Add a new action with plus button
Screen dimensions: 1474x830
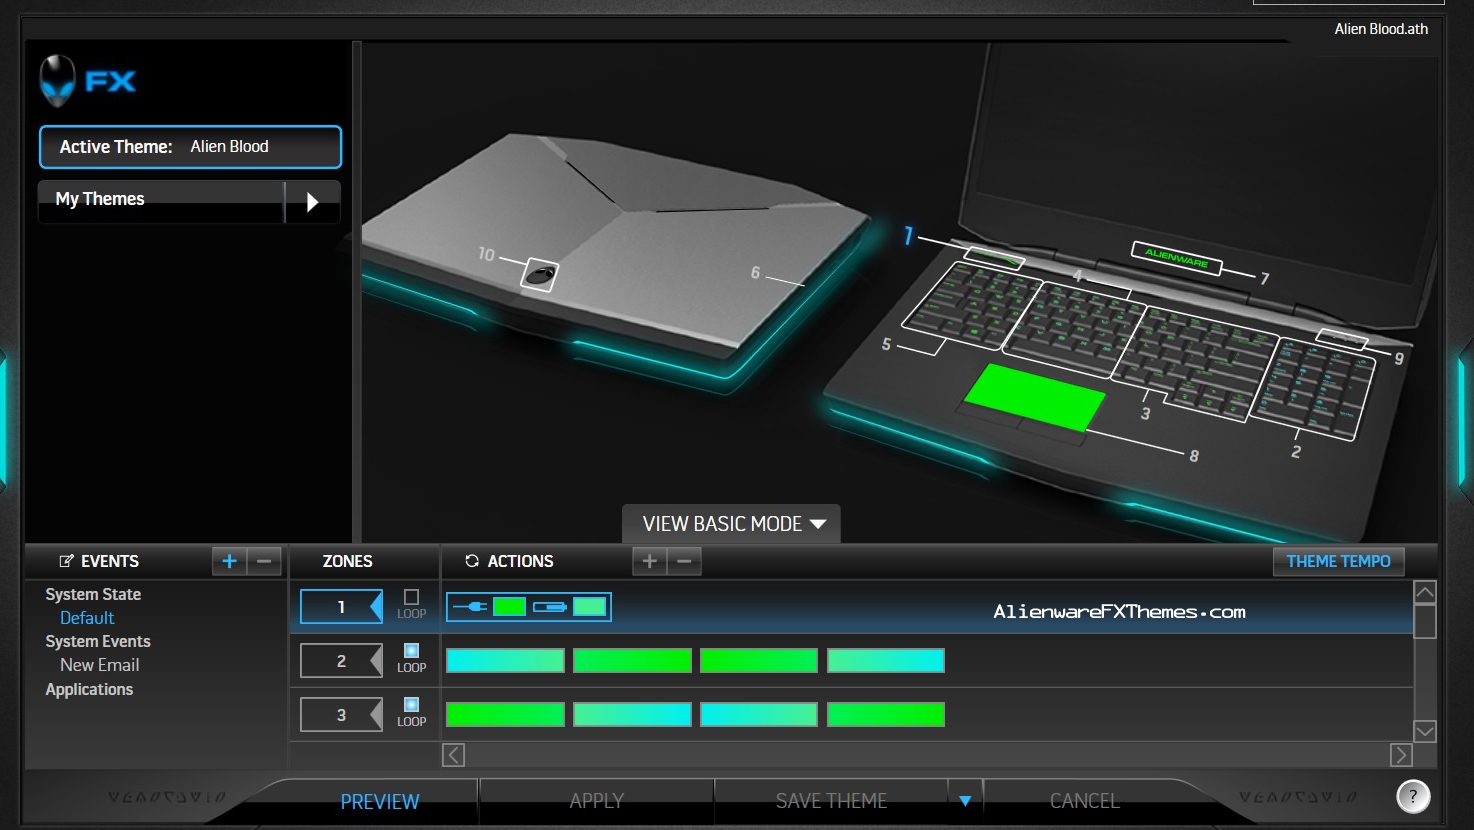coord(649,561)
